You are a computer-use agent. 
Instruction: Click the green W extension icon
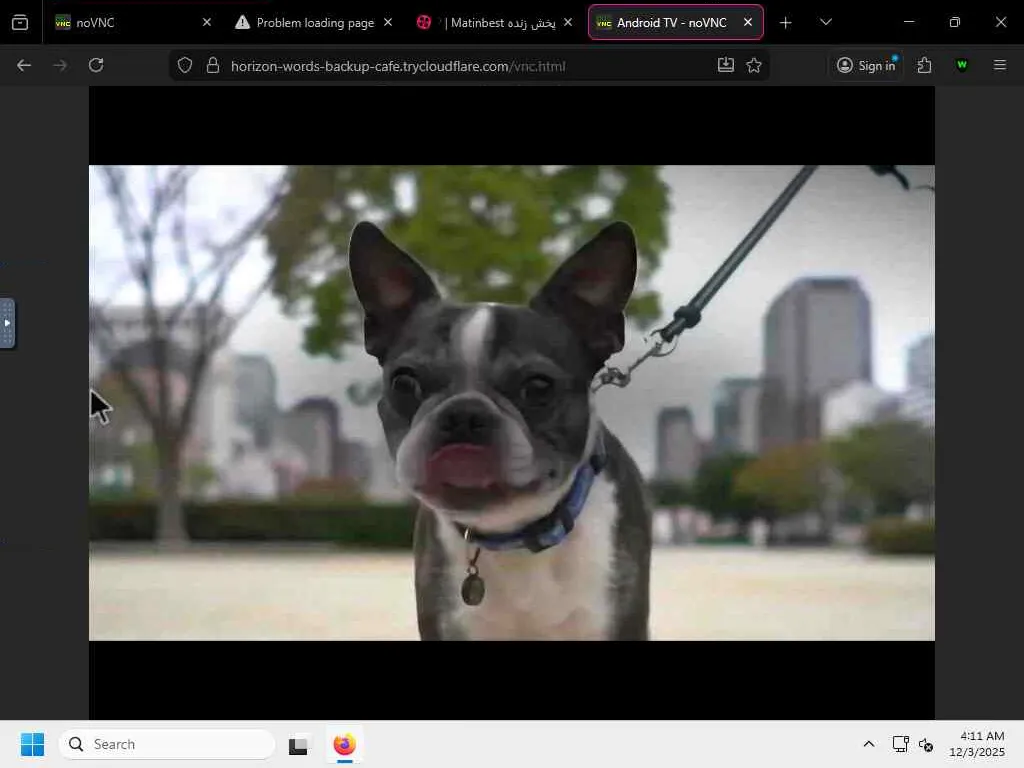[x=962, y=65]
